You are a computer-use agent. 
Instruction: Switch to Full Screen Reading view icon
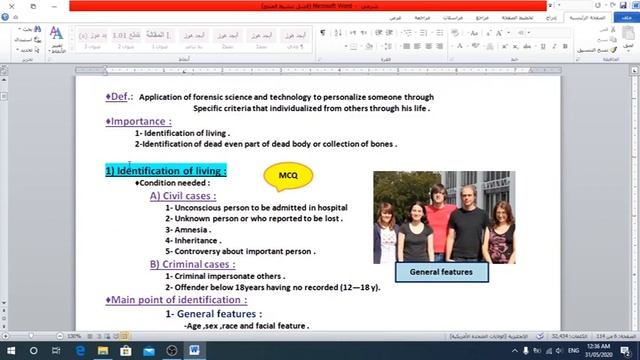pos(116,336)
